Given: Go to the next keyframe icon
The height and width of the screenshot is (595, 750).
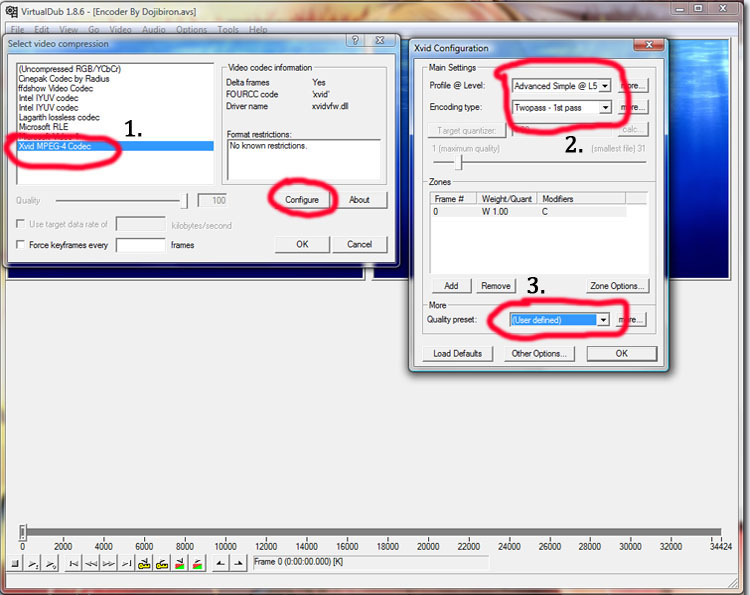Looking at the screenshot, I should [x=162, y=563].
